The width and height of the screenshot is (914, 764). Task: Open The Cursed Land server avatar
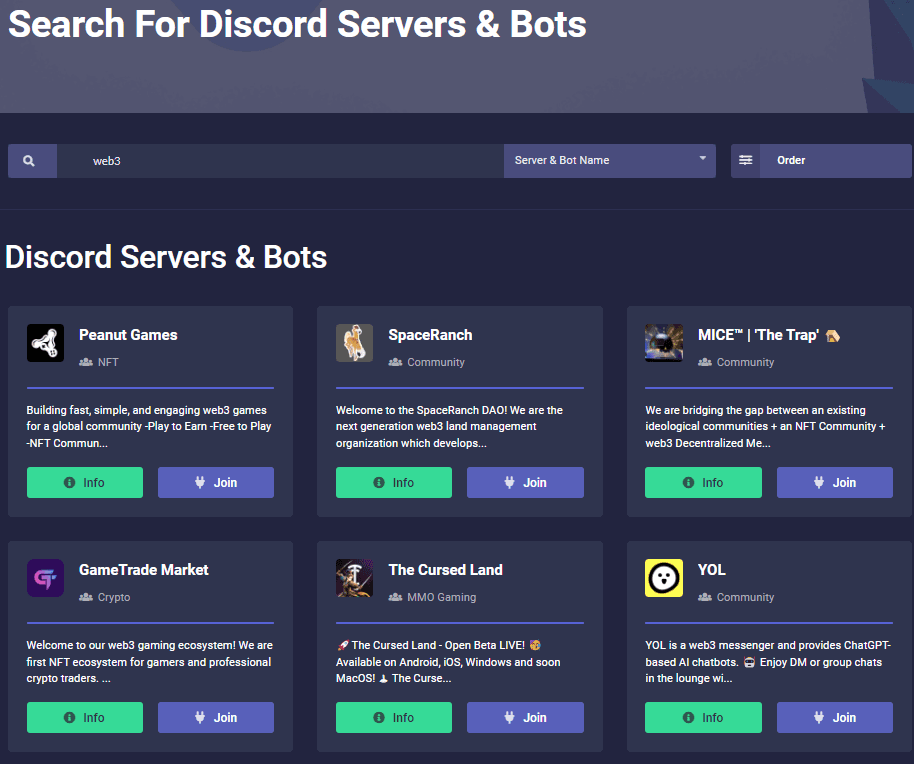[354, 578]
